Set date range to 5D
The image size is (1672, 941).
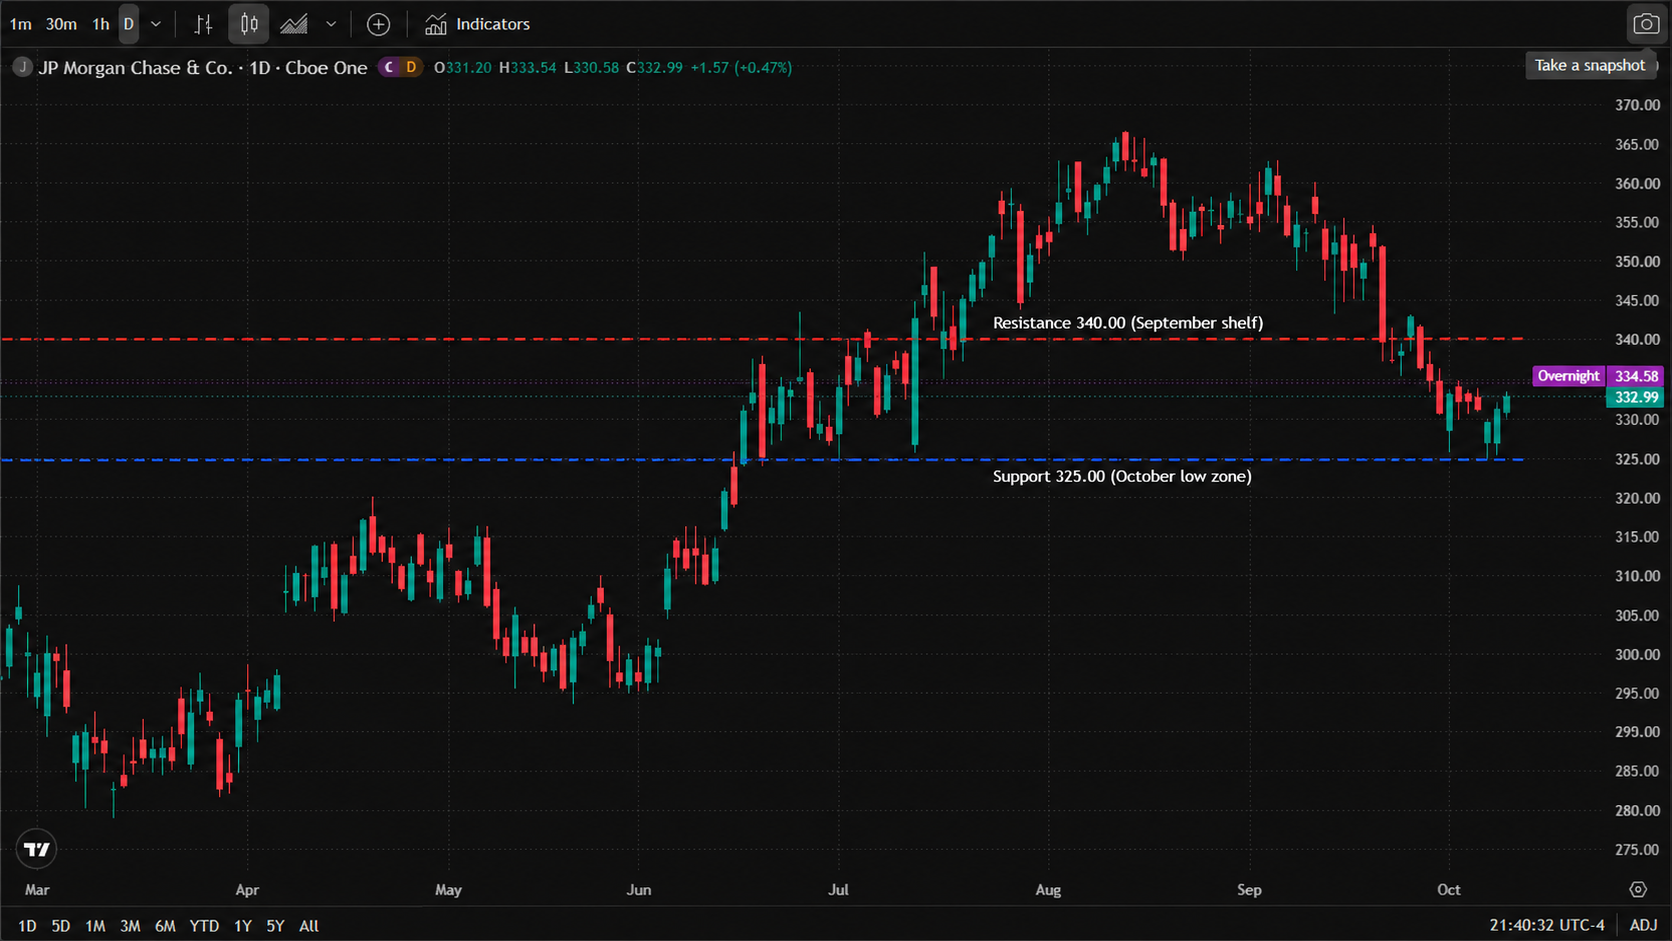tap(61, 926)
